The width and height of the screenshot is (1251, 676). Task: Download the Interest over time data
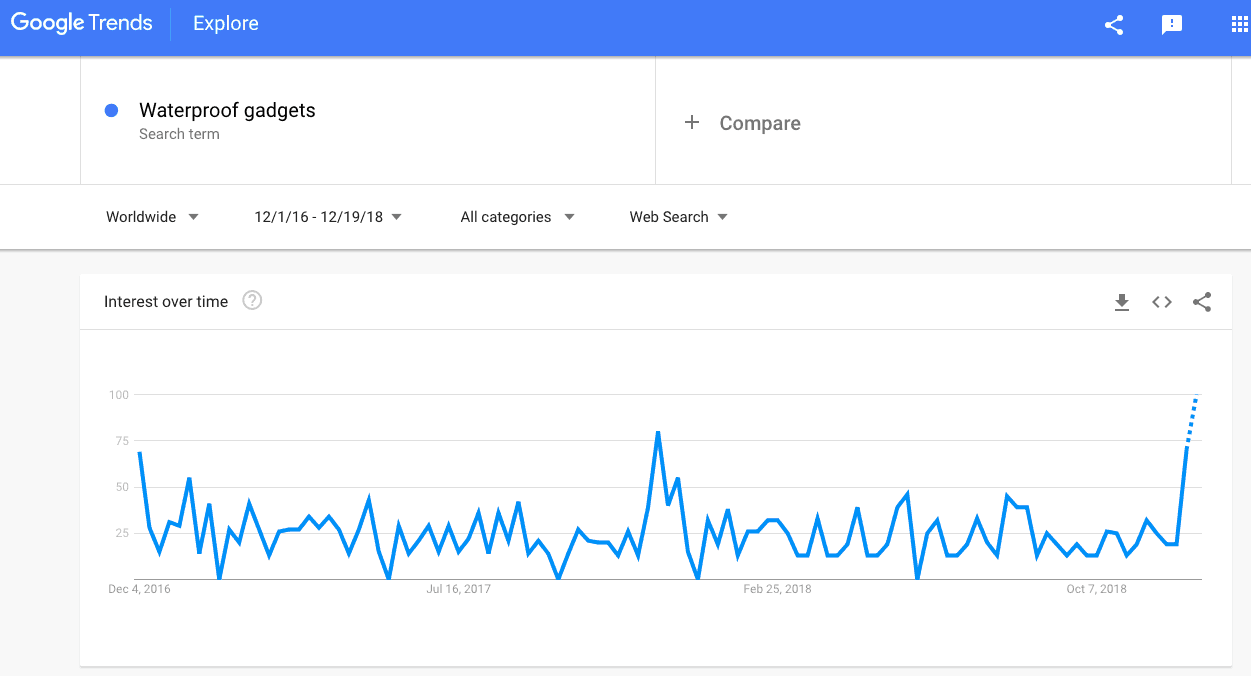(x=1122, y=302)
